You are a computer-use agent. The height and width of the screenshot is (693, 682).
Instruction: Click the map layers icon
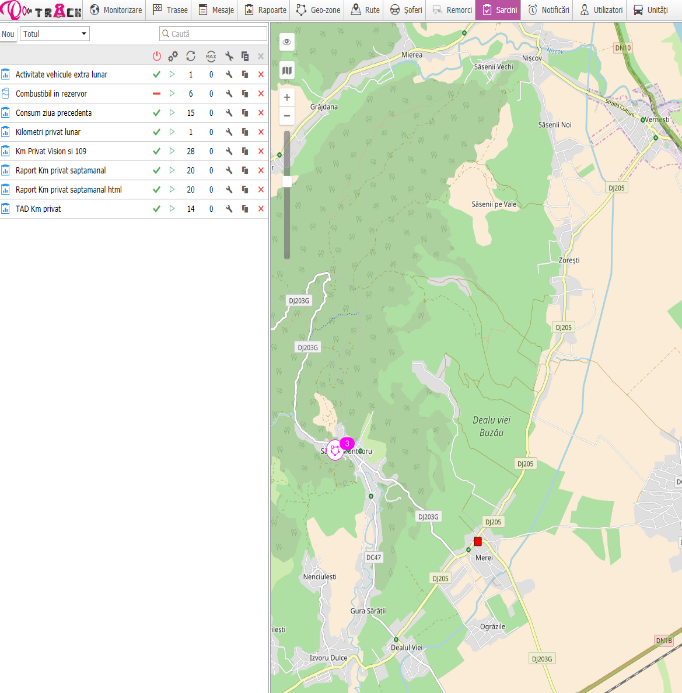[x=287, y=71]
